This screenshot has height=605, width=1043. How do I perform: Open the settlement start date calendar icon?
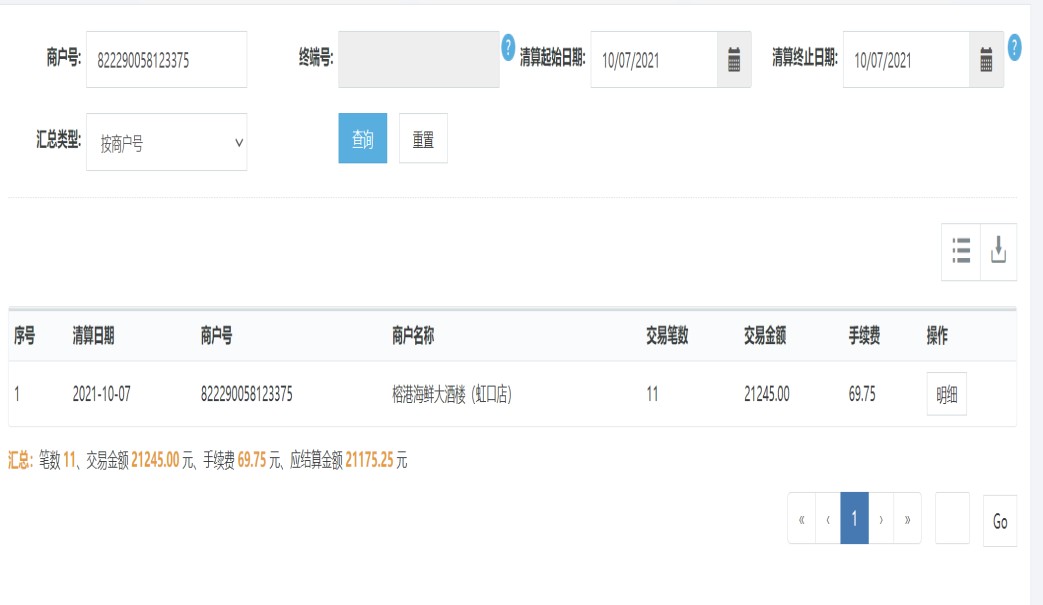734,60
